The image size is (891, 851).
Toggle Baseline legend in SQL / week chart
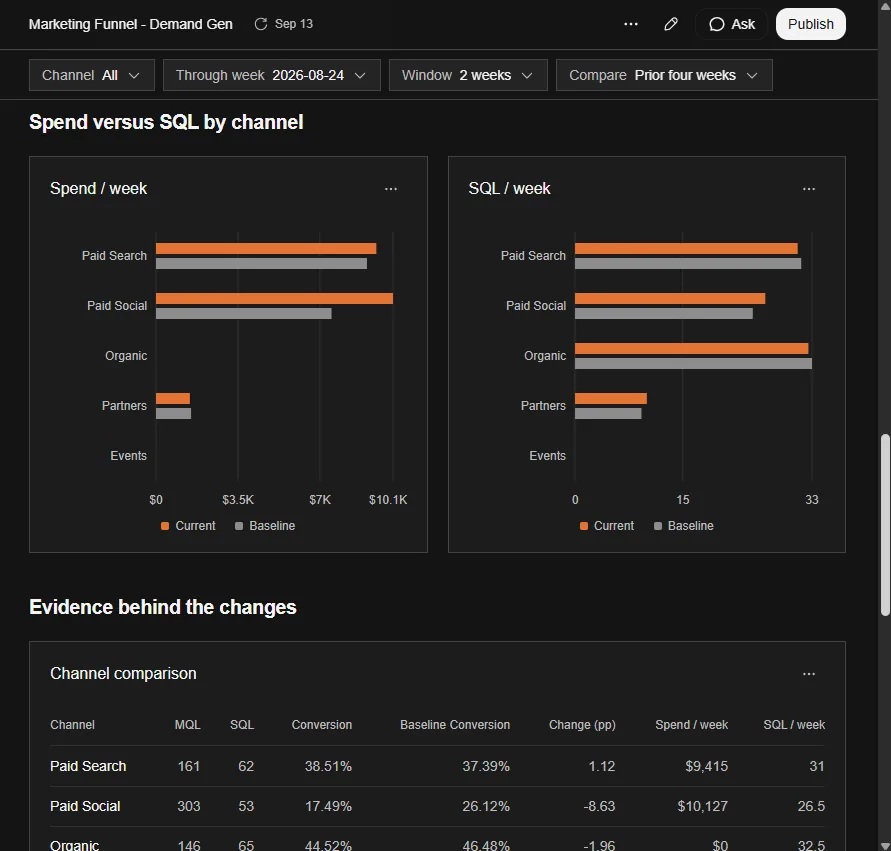pos(684,526)
